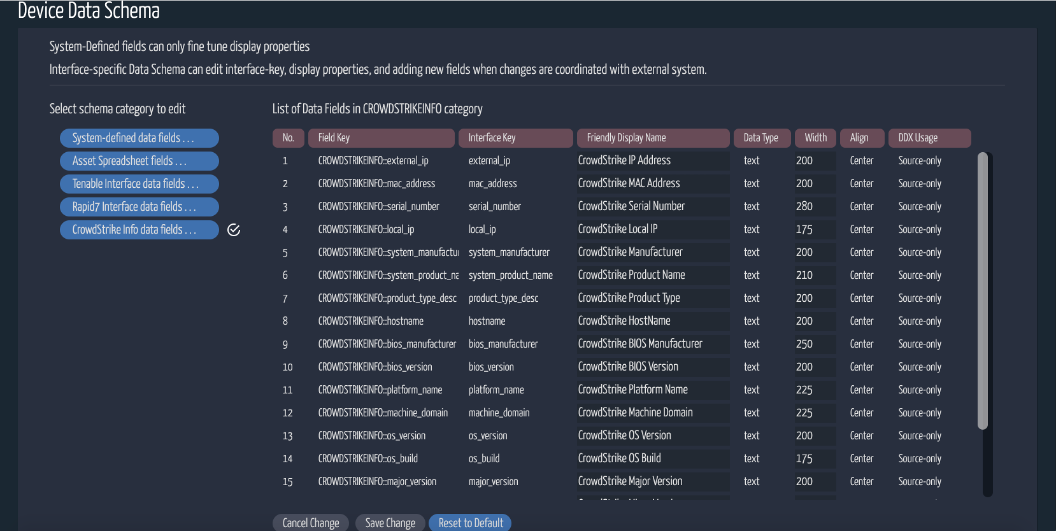Open CrowdStrike Info data fields
The width and height of the screenshot is (1056, 532).
click(139, 230)
